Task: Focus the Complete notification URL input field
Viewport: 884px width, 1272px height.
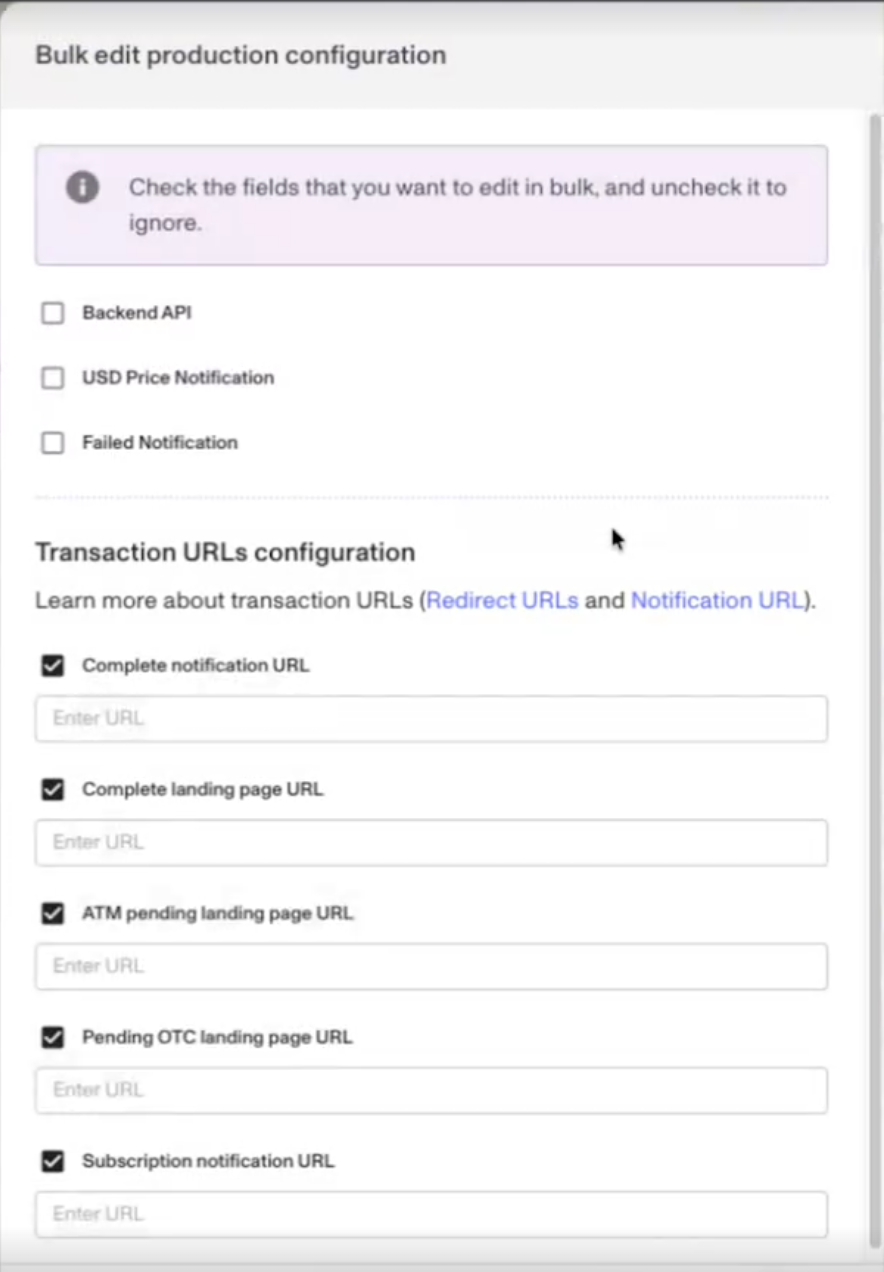Action: 431,719
